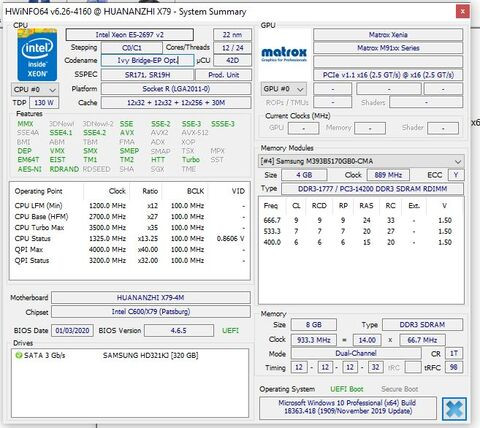Click the green UEFI Boot label
This screenshot has height=428, width=480.
347,389
